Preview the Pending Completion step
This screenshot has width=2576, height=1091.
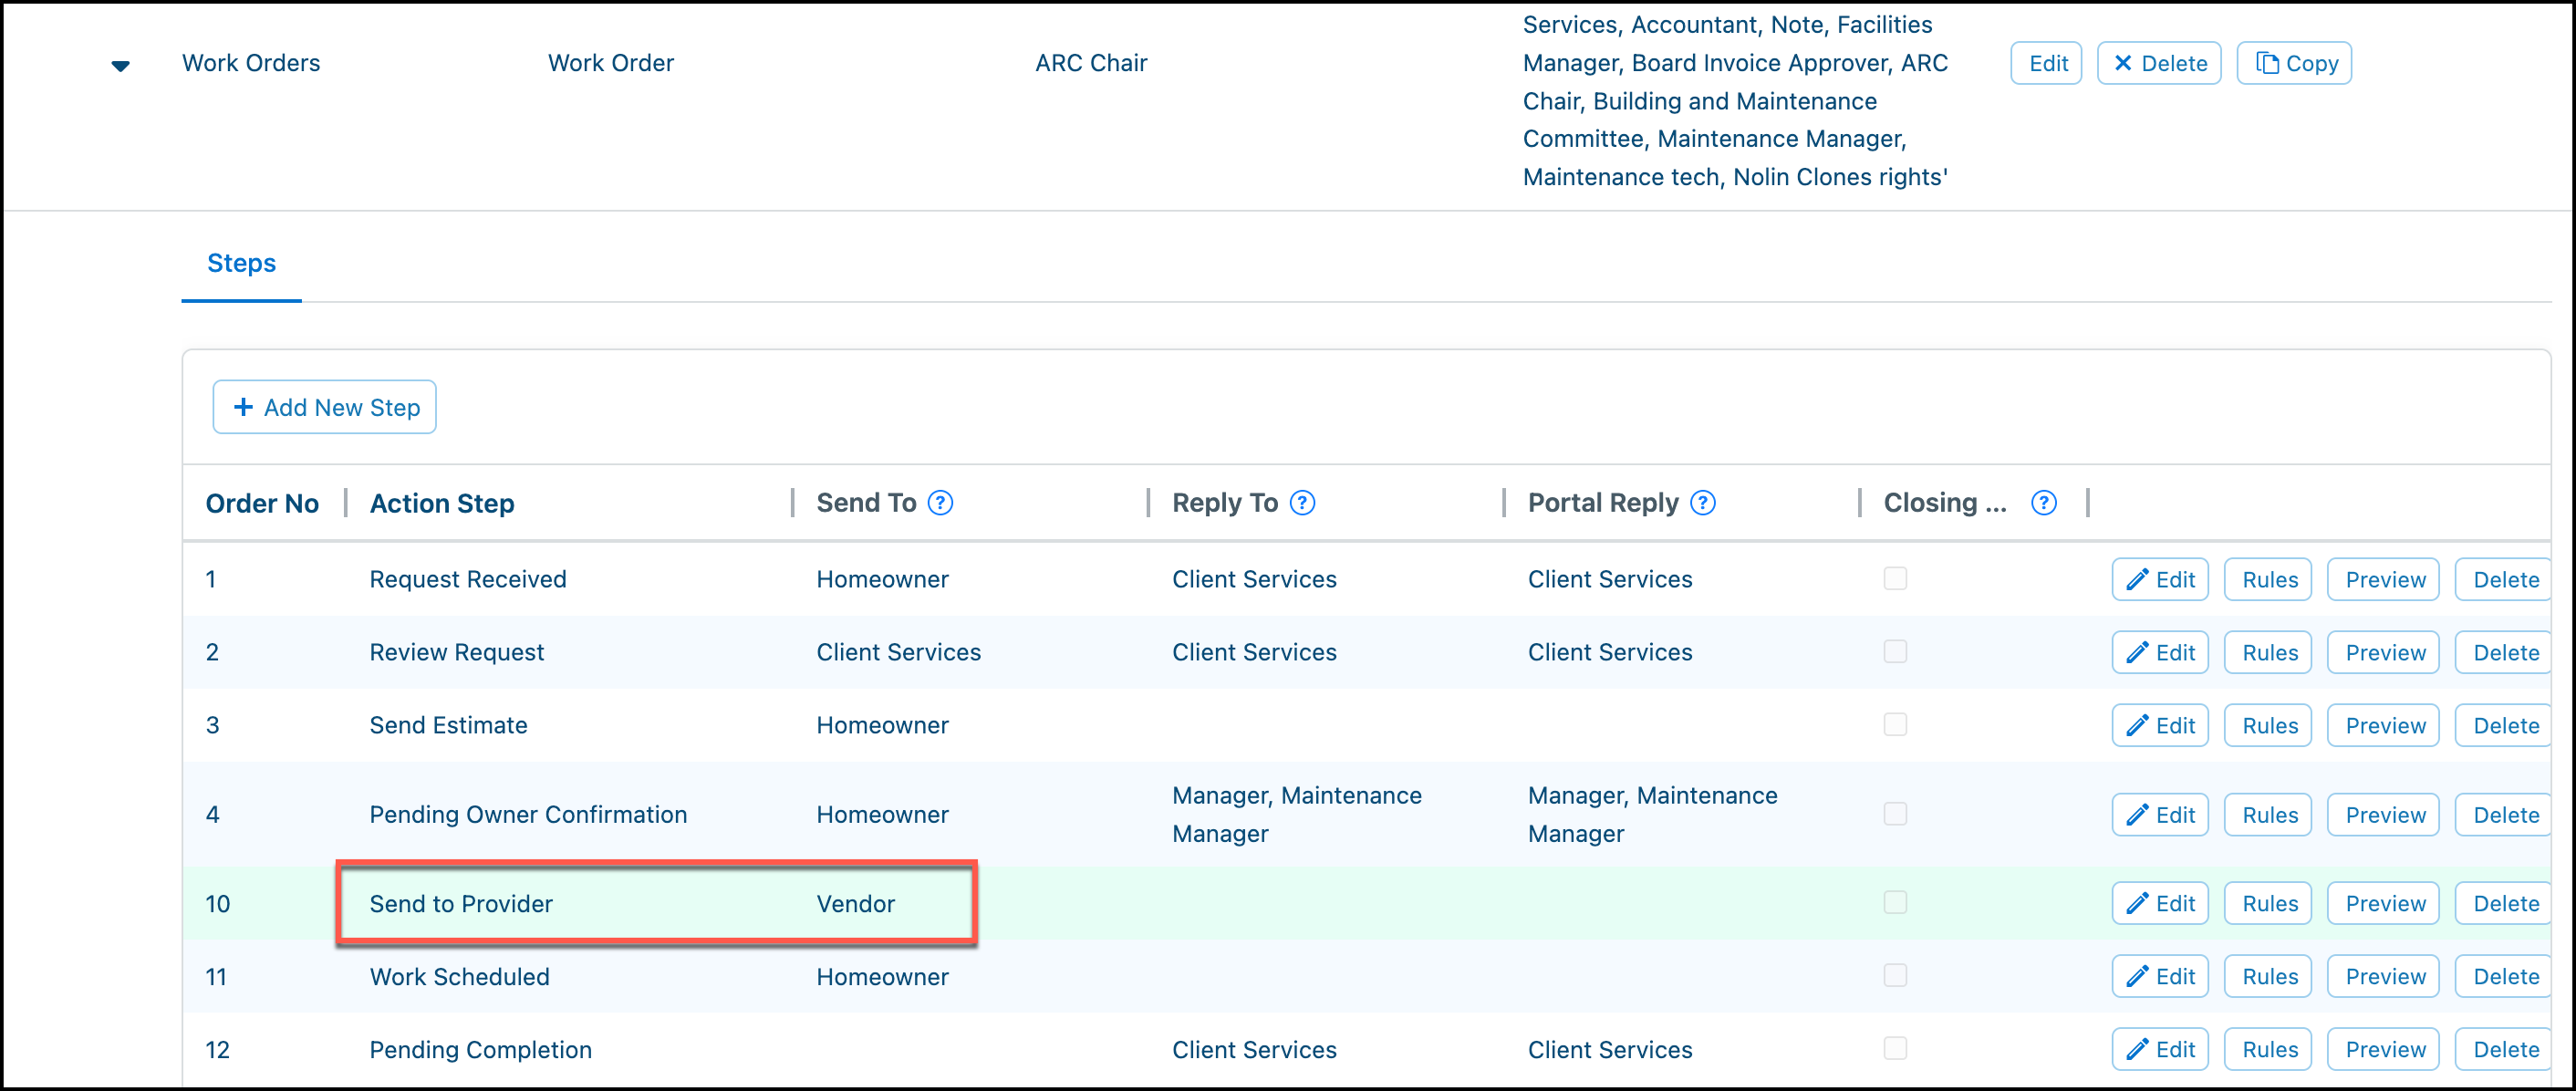pyautogui.click(x=2384, y=1049)
